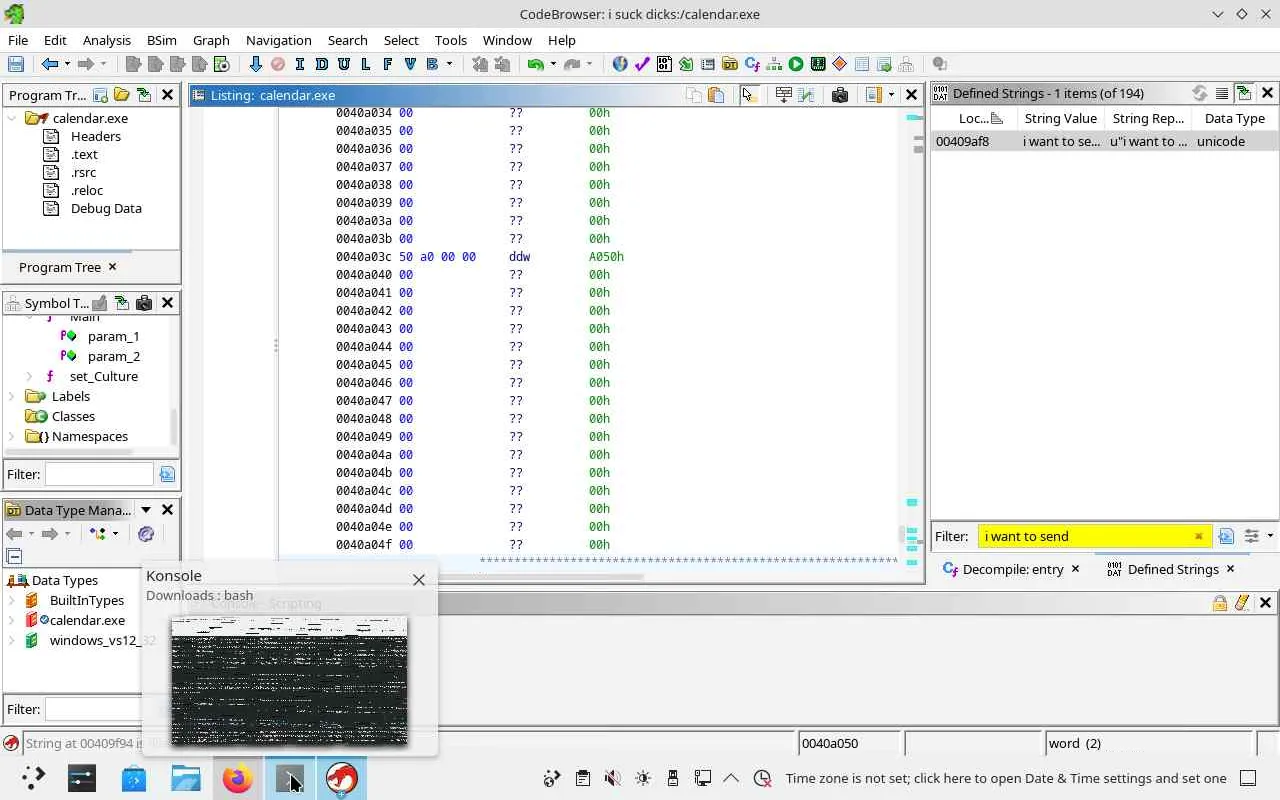Click the paste icon in Listing header
This screenshot has width=1280, height=800.
(x=716, y=95)
